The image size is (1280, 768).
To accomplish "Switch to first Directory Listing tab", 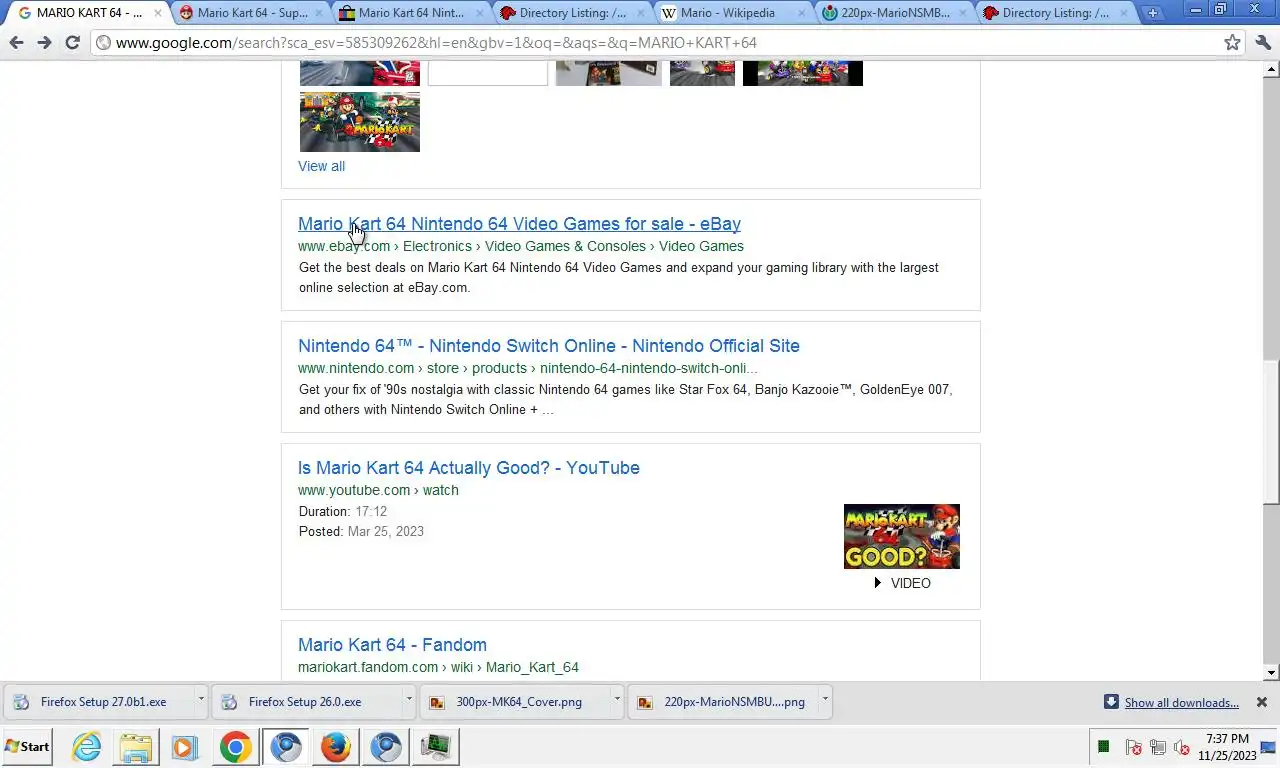I will [574, 13].
